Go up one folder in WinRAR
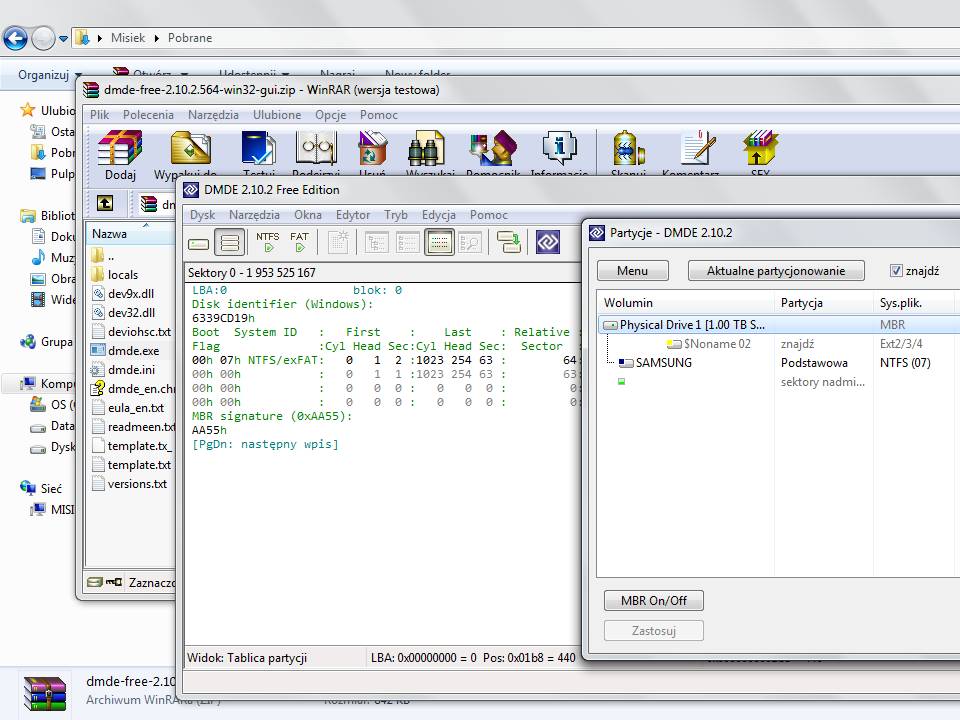Image resolution: width=960 pixels, height=720 pixels. click(x=105, y=203)
